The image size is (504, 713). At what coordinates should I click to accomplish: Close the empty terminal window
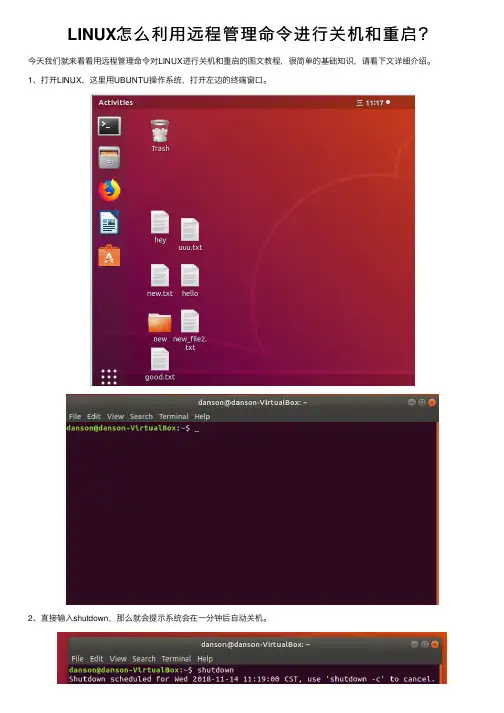pyautogui.click(x=432, y=402)
